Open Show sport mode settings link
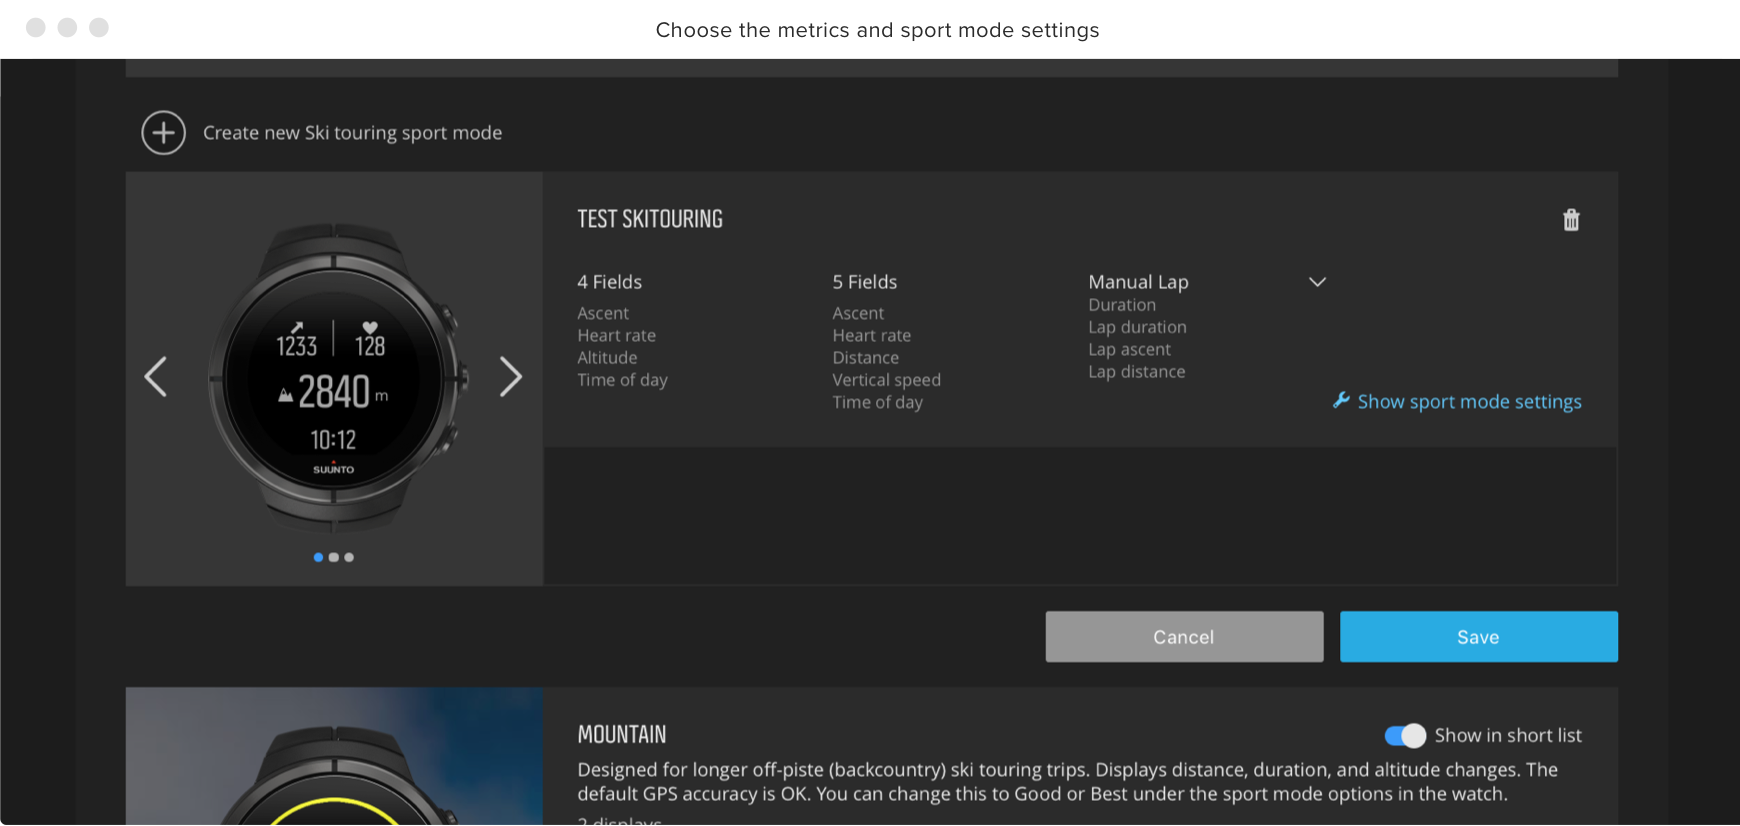The height and width of the screenshot is (826, 1740). tap(1469, 402)
